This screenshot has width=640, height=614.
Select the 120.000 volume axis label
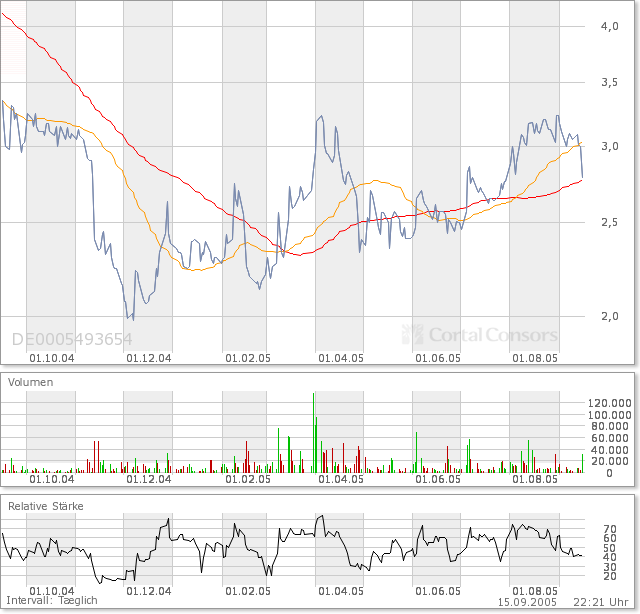[x=609, y=403]
